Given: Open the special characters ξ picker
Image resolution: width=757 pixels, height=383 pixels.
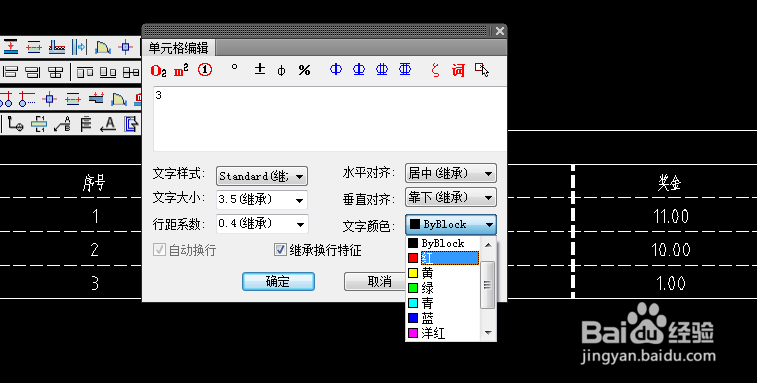Looking at the screenshot, I should (x=435, y=71).
